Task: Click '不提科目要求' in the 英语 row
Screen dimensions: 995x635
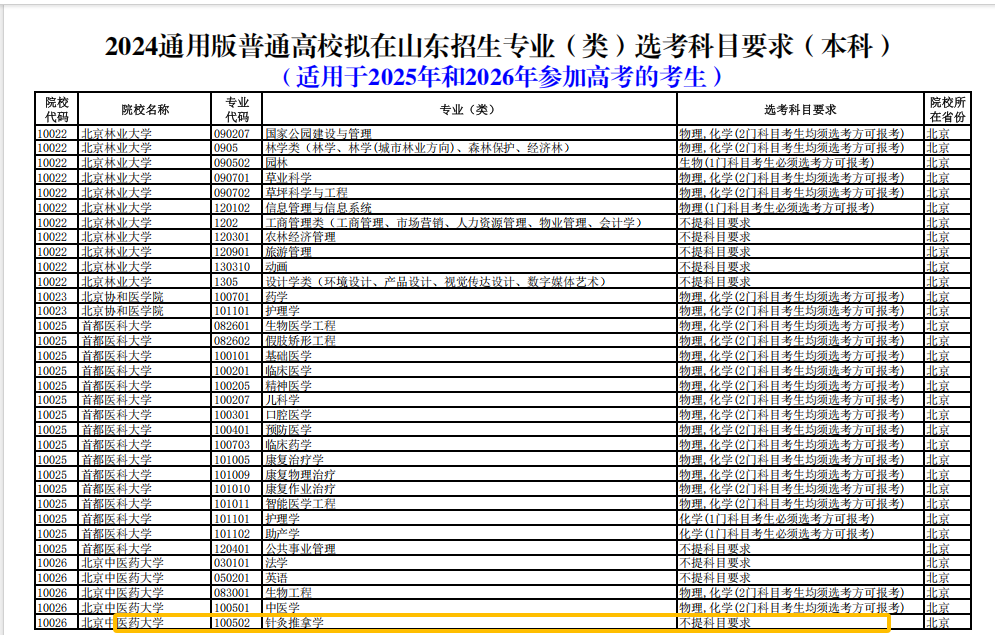Action: click(x=715, y=578)
